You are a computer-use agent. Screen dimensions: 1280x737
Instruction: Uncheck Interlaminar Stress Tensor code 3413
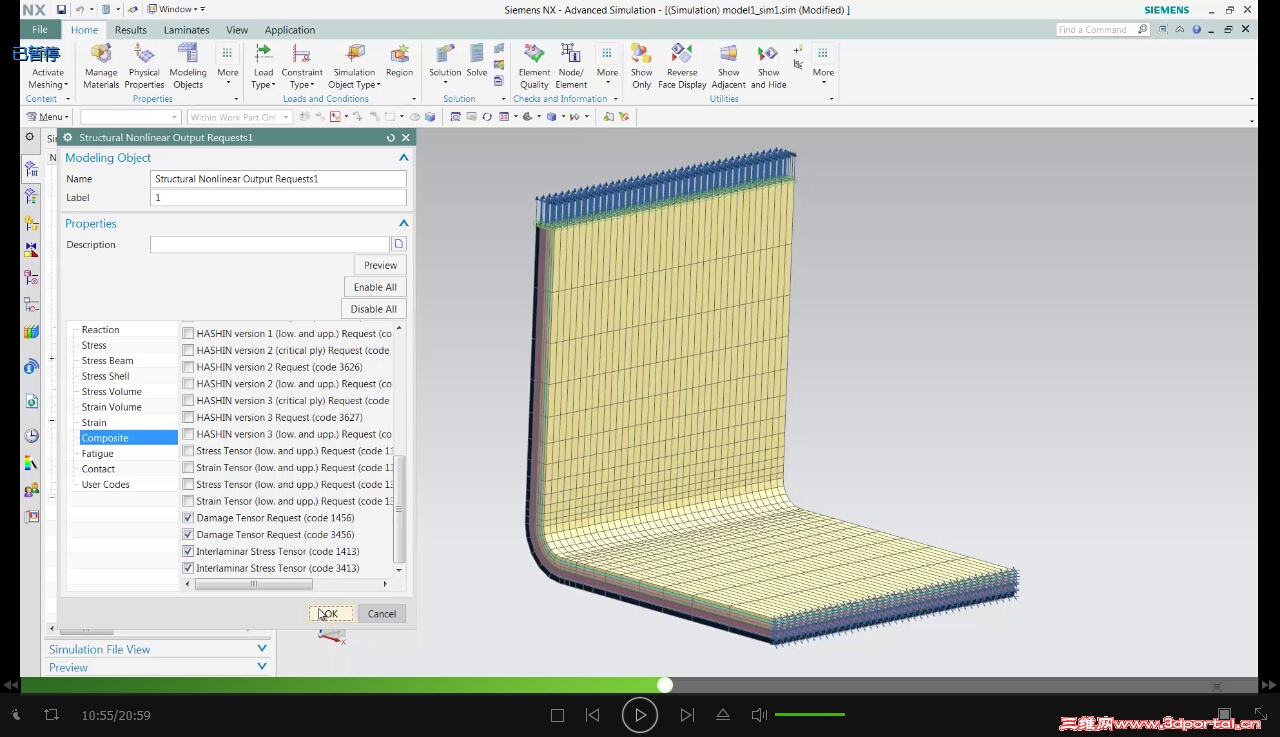coord(188,568)
